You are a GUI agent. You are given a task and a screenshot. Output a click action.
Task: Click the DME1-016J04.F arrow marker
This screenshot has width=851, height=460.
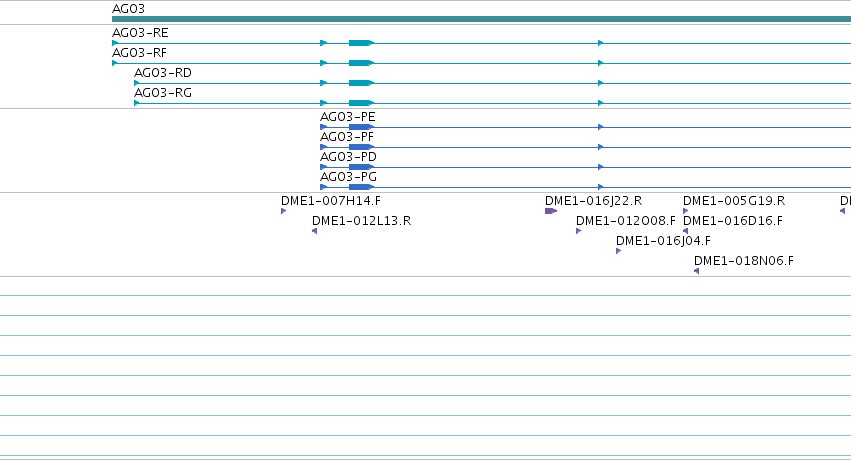point(618,251)
